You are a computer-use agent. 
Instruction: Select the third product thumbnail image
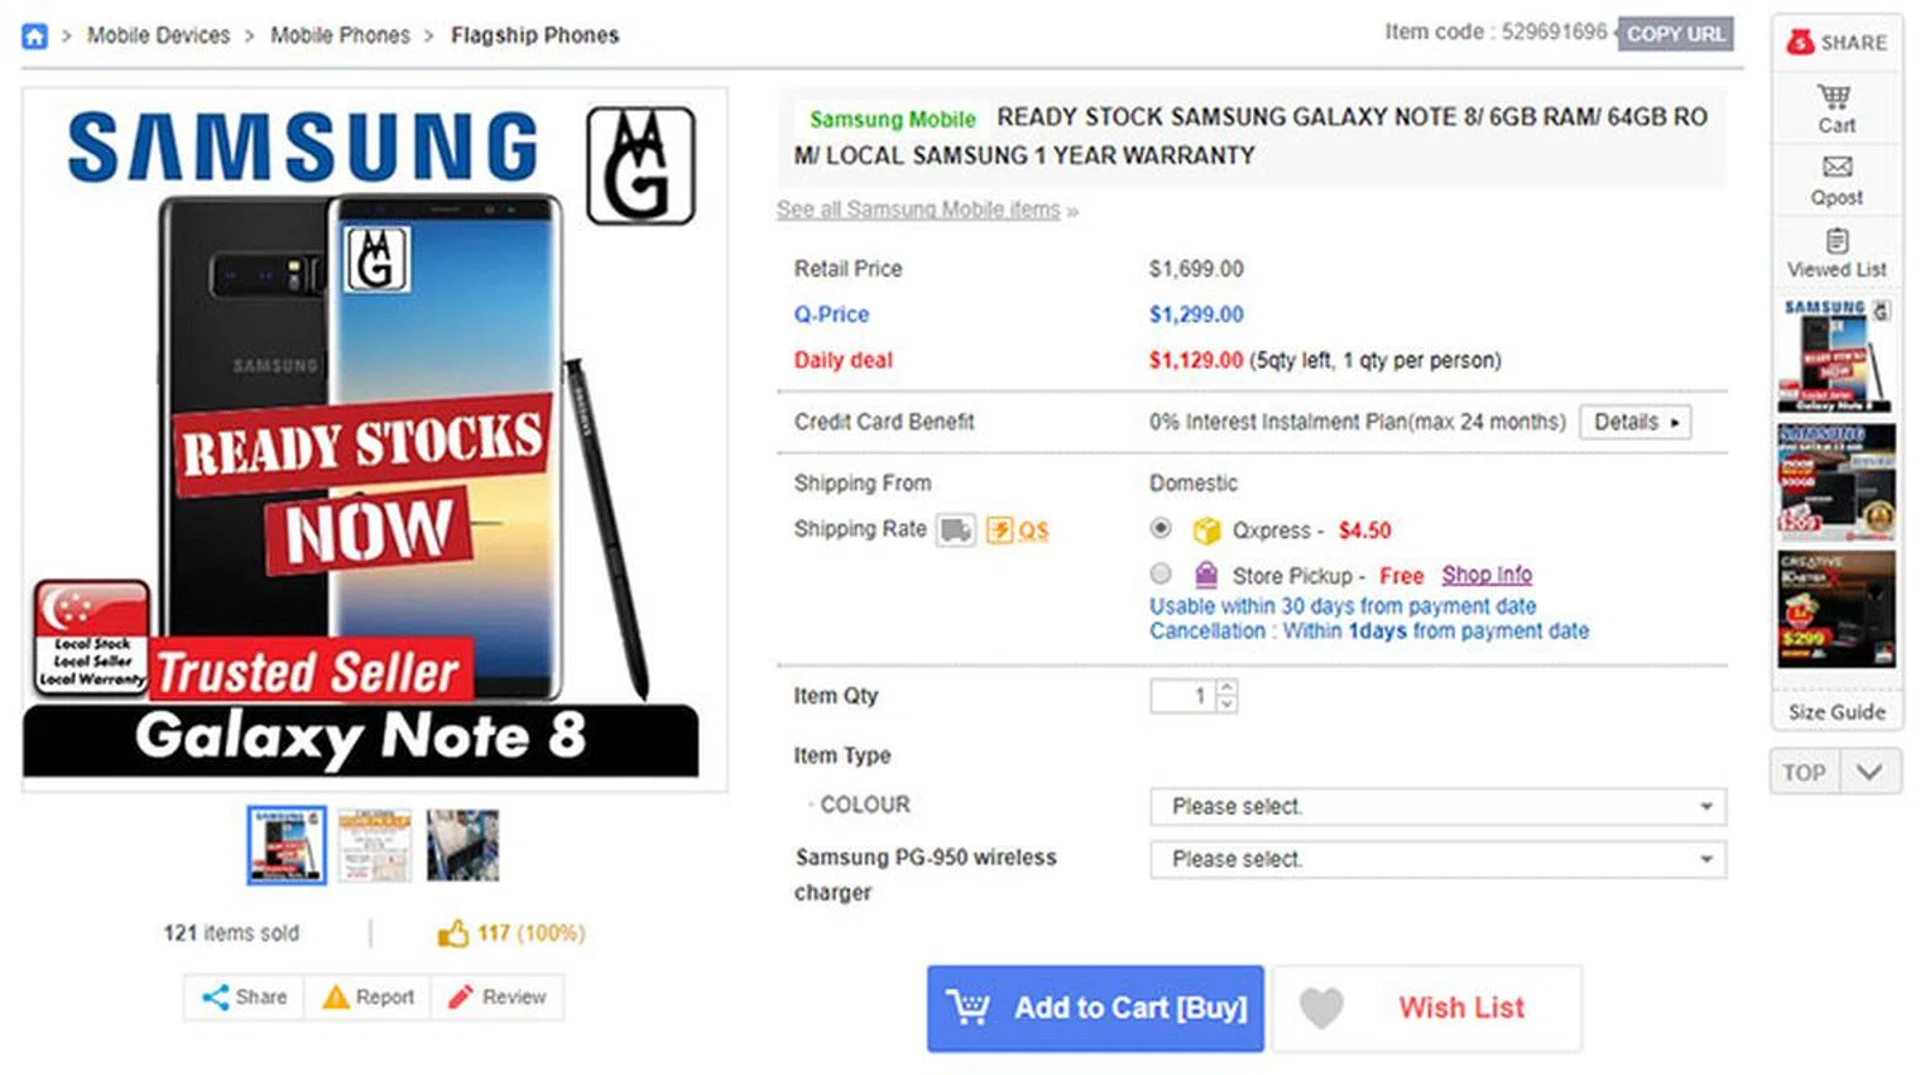pyautogui.click(x=462, y=846)
